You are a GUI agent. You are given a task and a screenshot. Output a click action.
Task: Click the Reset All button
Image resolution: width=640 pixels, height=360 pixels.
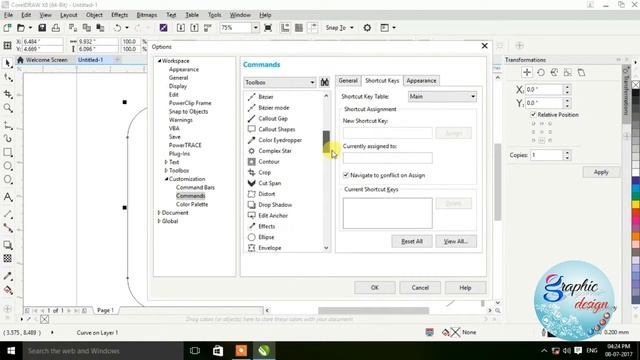click(411, 242)
